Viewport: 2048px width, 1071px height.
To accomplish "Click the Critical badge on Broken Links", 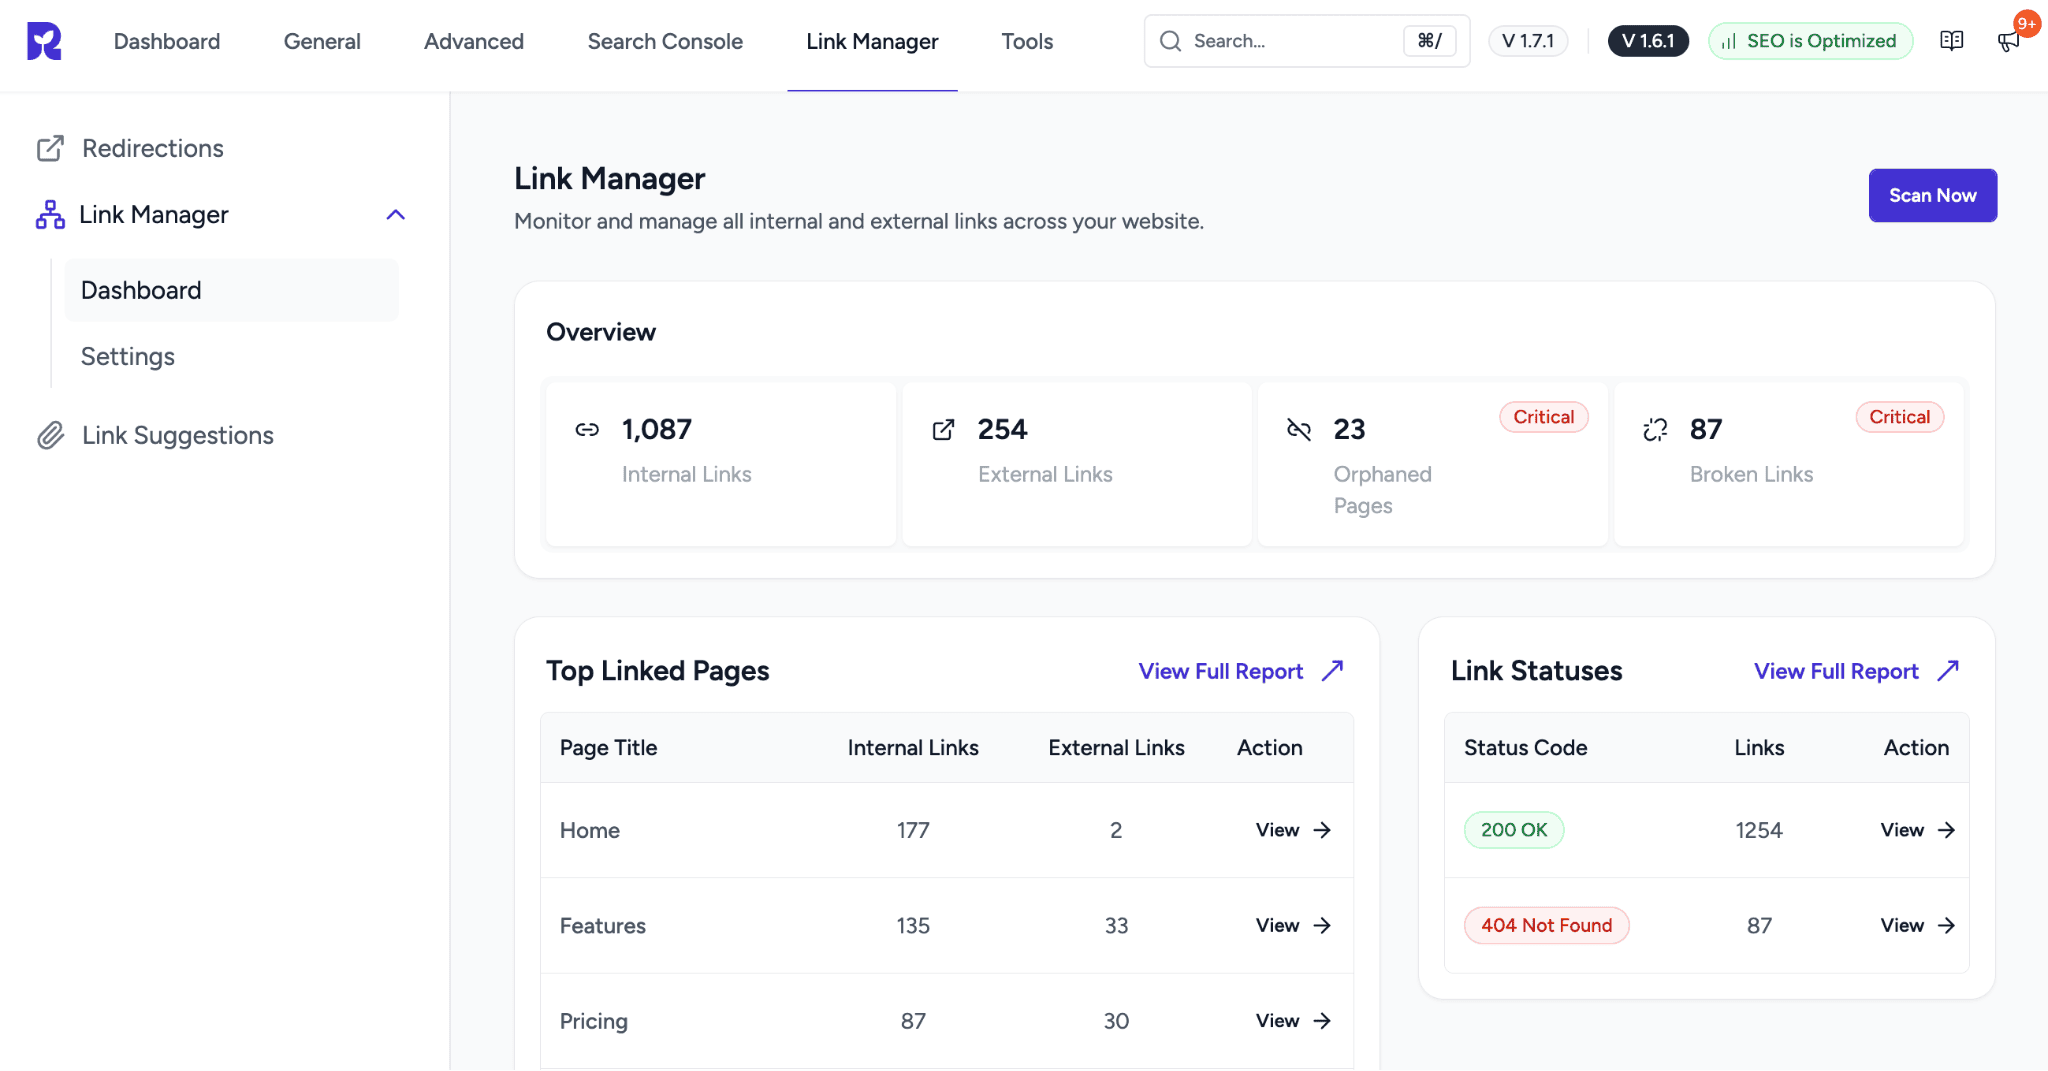I will tap(1899, 417).
